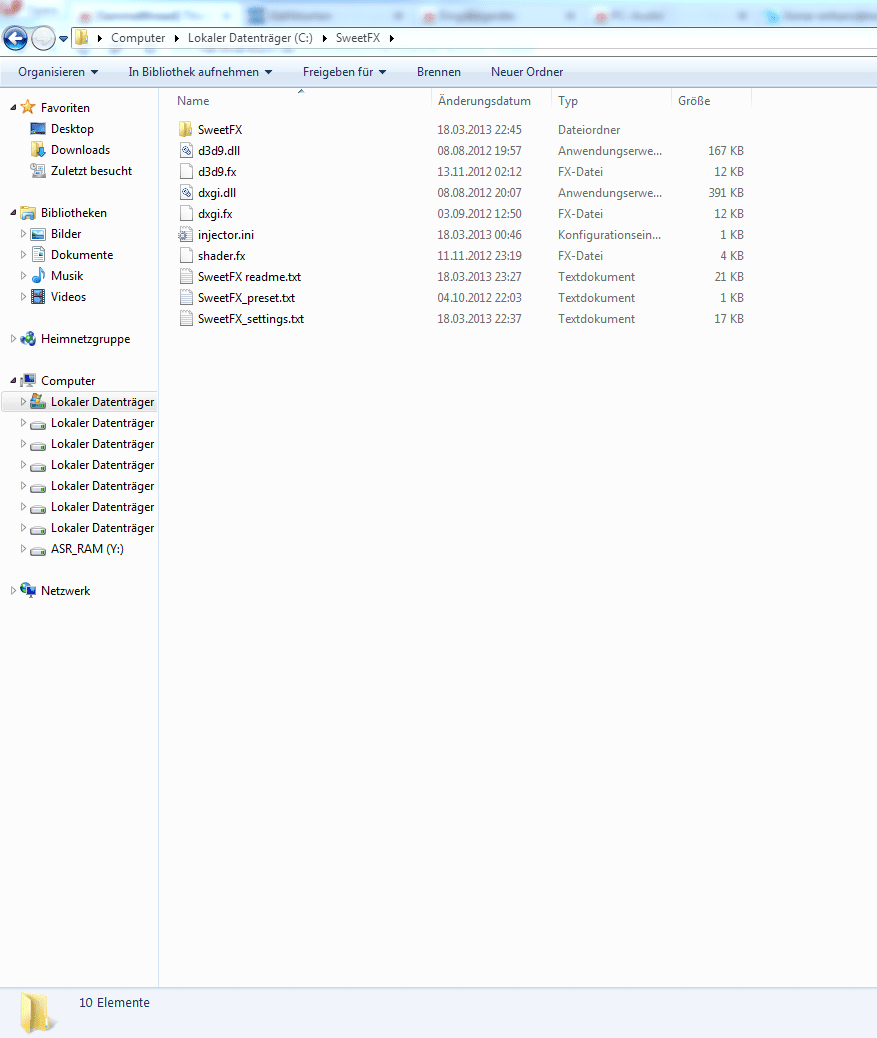
Task: Expand the Musik library node
Action: click(x=23, y=275)
